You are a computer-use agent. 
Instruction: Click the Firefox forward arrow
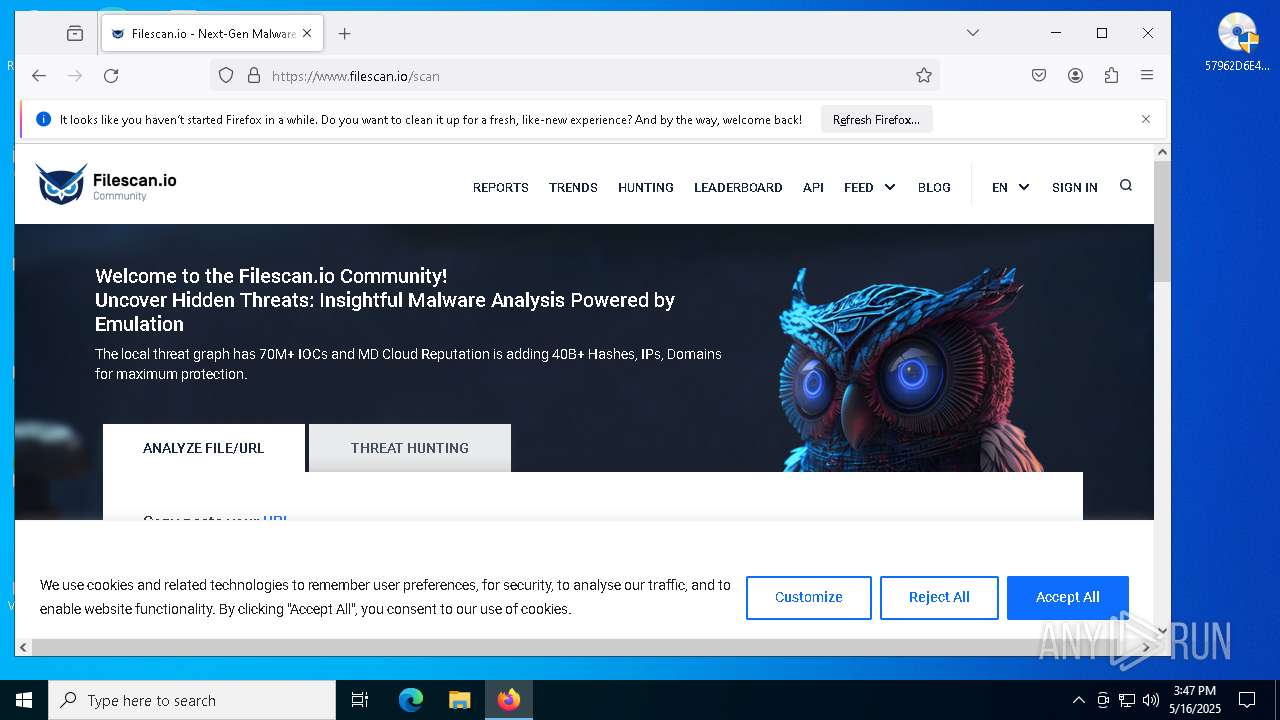coord(75,75)
